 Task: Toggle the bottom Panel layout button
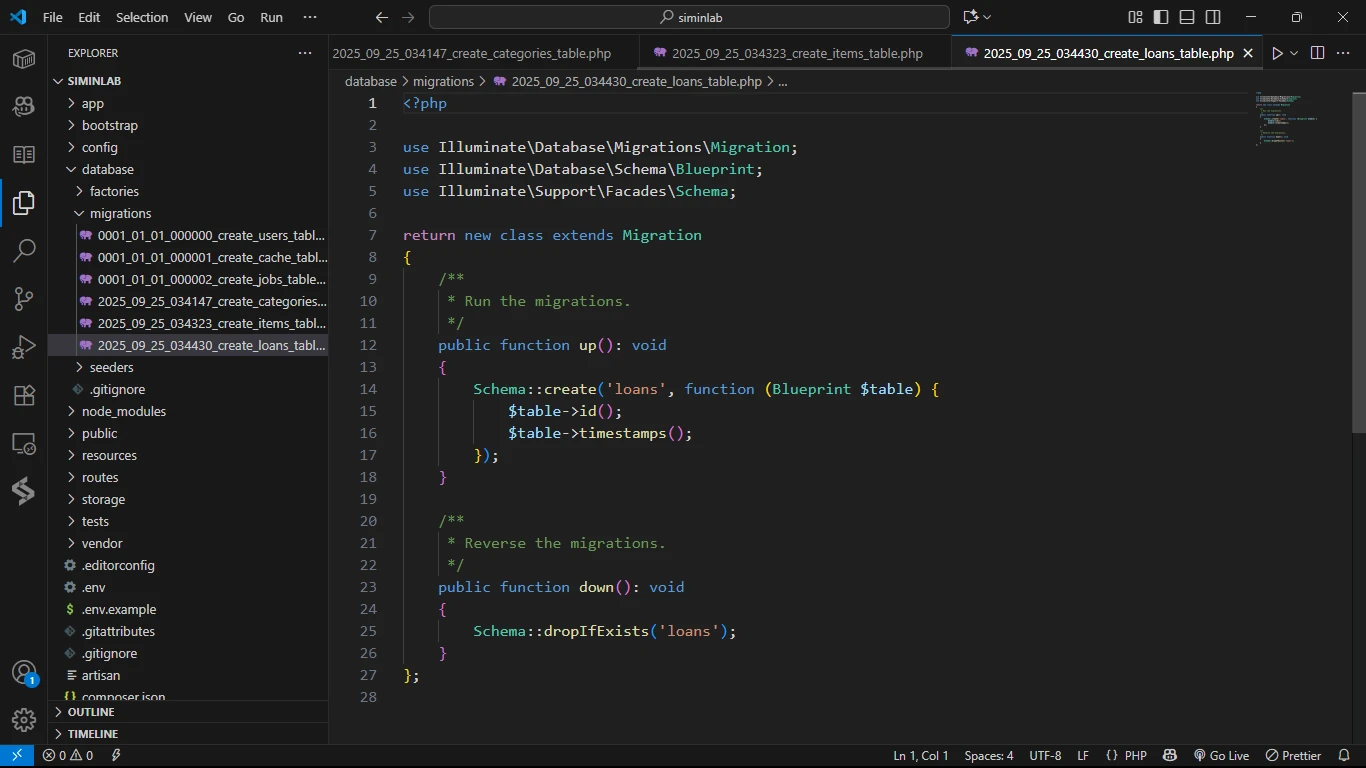click(x=1187, y=17)
